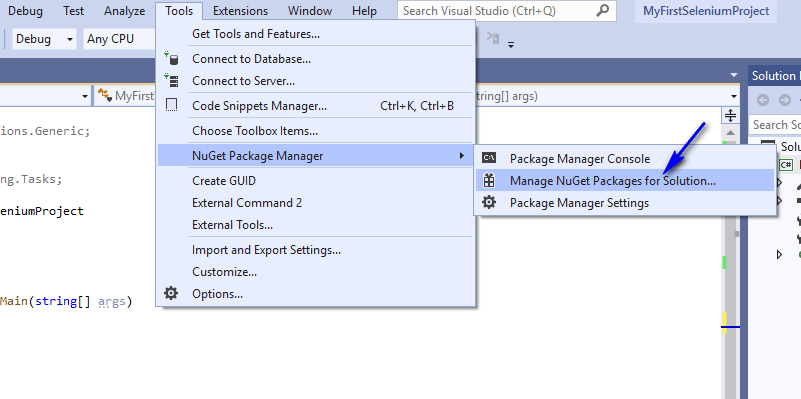
Task: Click the Connect to Database icon
Action: [171, 58]
